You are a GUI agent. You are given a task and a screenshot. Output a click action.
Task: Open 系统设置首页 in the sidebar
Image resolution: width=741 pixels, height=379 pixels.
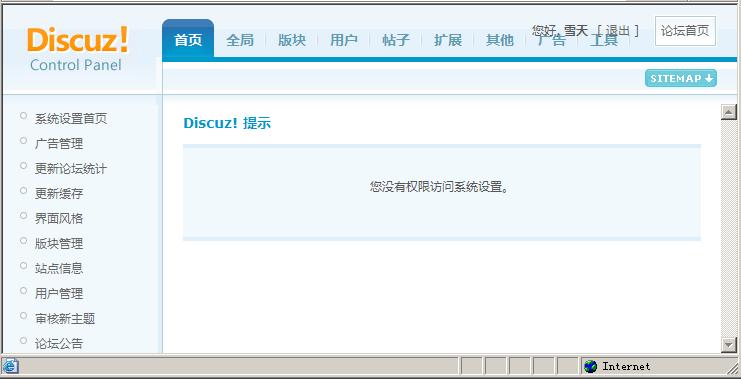click(x=71, y=119)
